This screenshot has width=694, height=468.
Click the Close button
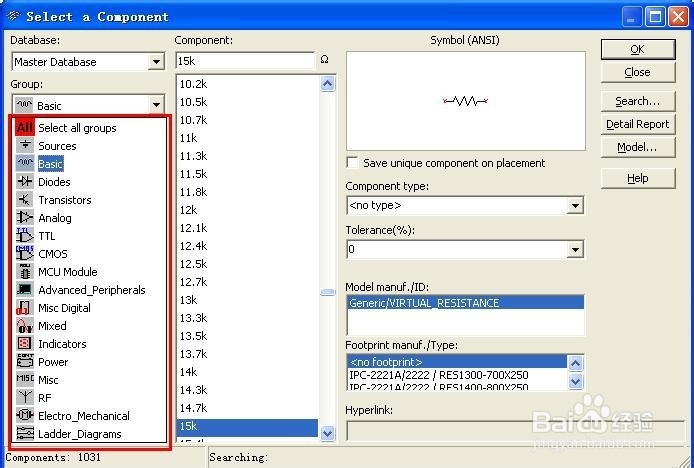[x=638, y=72]
